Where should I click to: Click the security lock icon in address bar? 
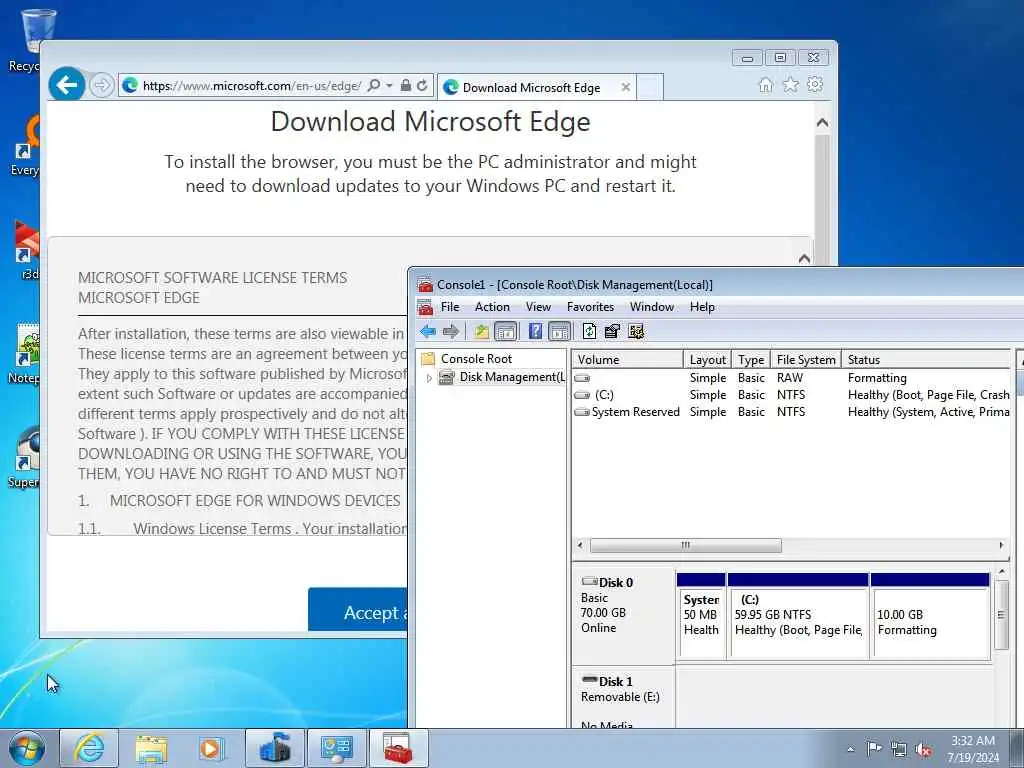(406, 86)
